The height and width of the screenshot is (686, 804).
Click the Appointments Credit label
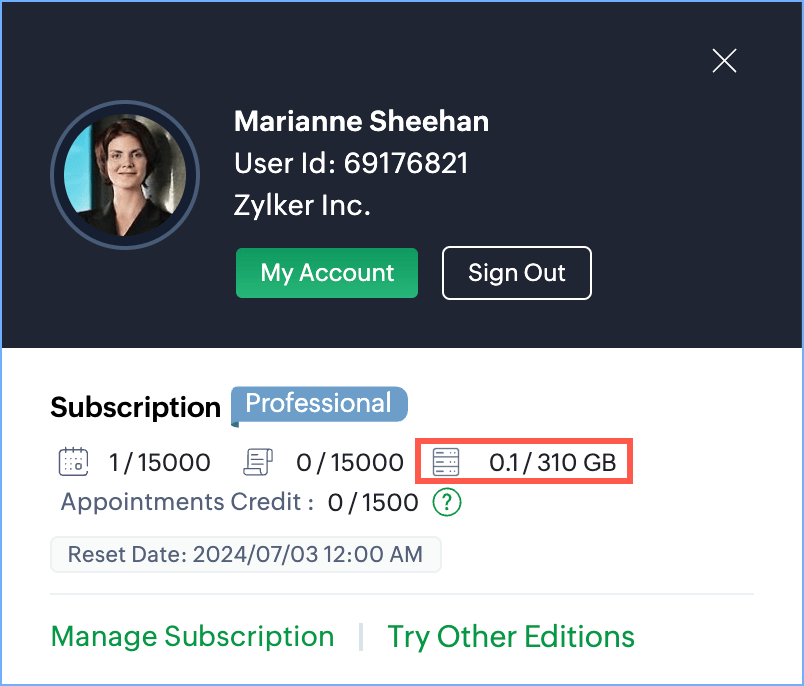(187, 502)
